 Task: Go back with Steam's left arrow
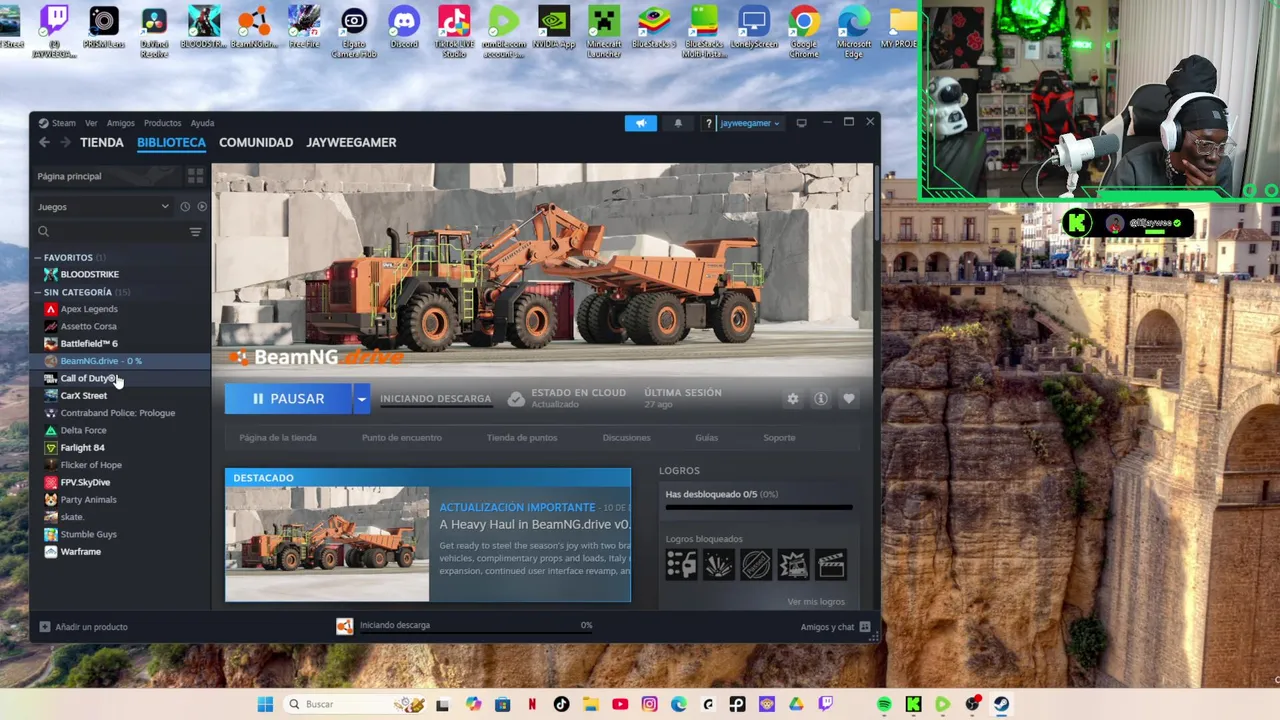[x=44, y=142]
